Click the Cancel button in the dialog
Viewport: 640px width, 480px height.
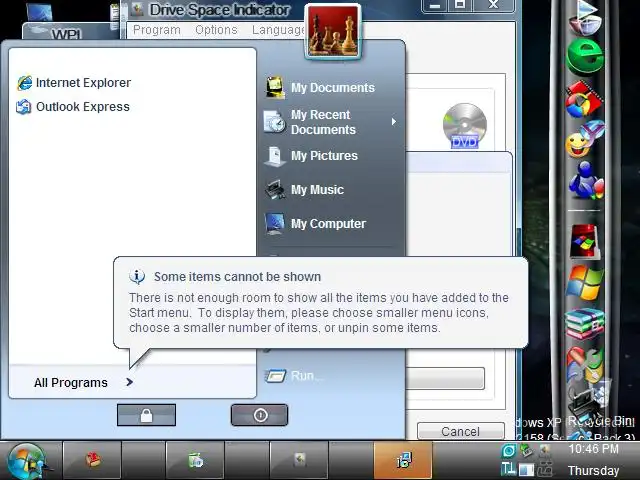pos(460,431)
